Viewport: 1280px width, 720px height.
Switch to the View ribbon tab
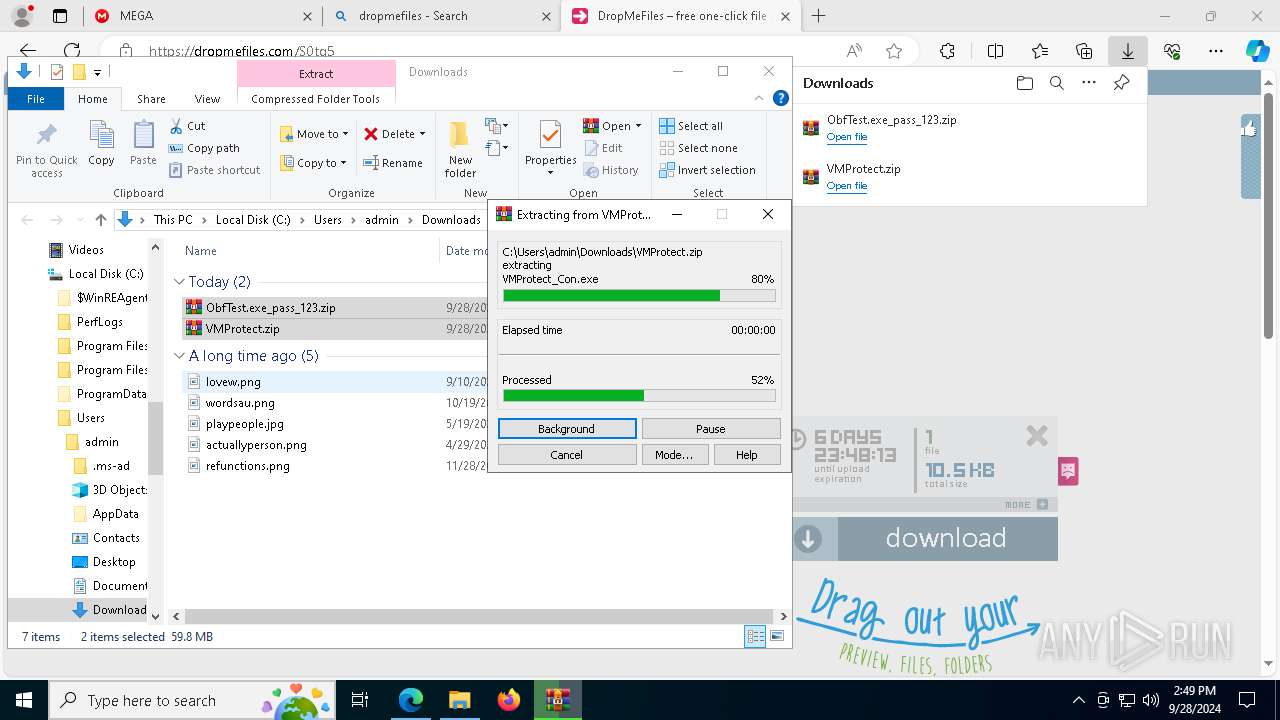click(207, 99)
